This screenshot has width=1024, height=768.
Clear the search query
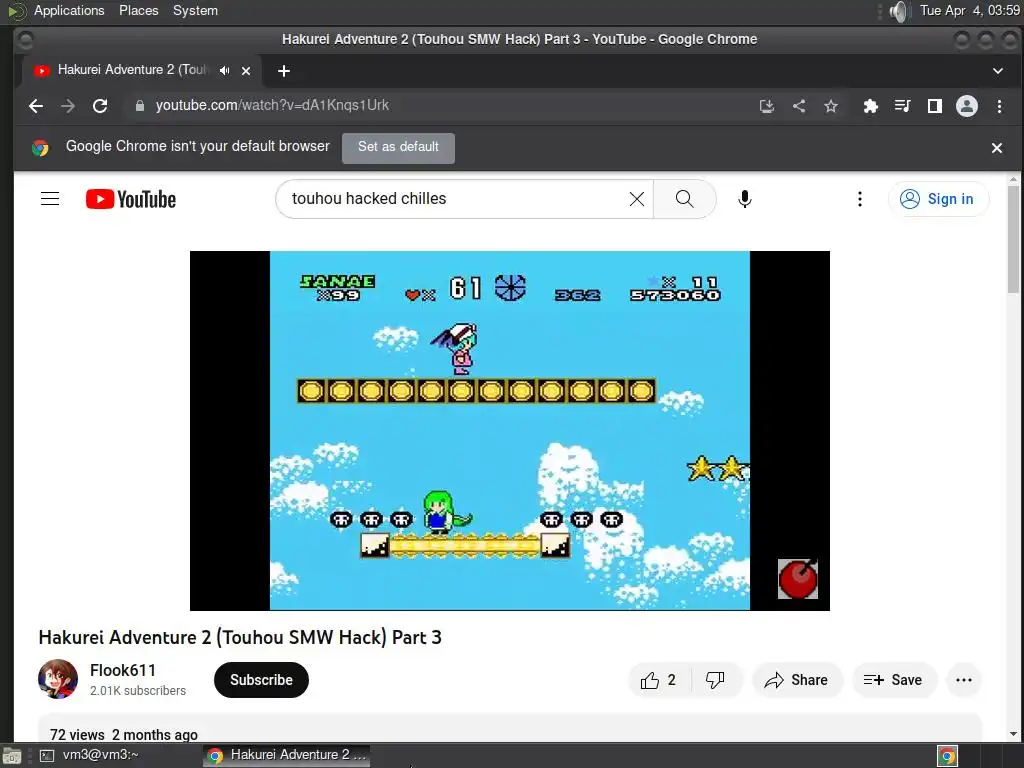[x=637, y=199]
